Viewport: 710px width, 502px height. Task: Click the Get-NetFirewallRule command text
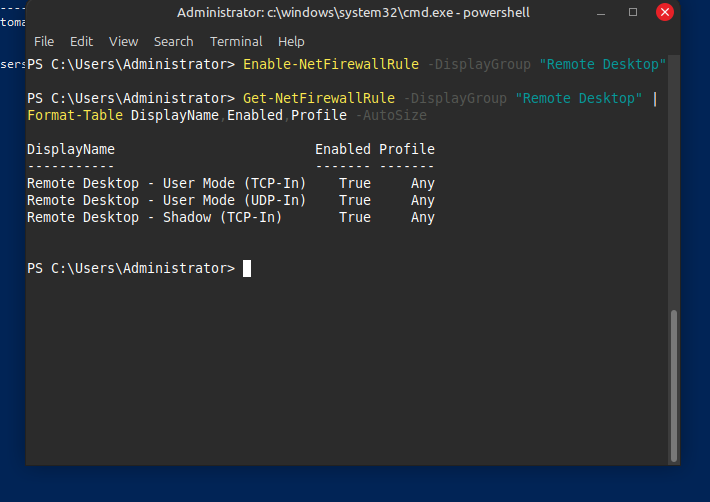(319, 98)
